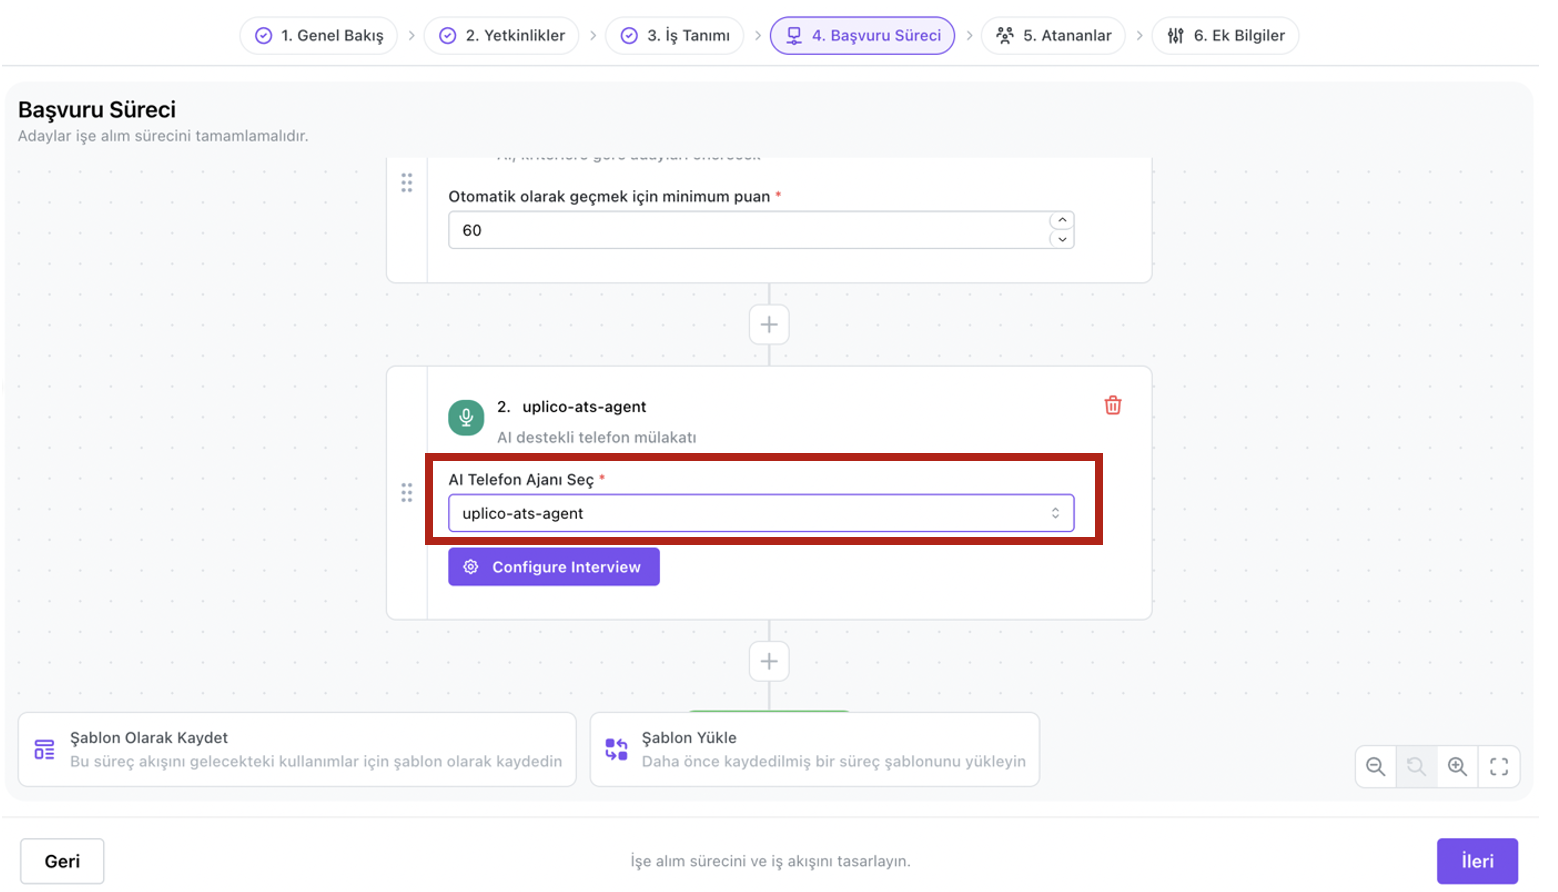Screen dimensions: 1558x892
Task: Save the flow via Şablon Olarak Kaydet
Action: pyautogui.click(x=297, y=750)
